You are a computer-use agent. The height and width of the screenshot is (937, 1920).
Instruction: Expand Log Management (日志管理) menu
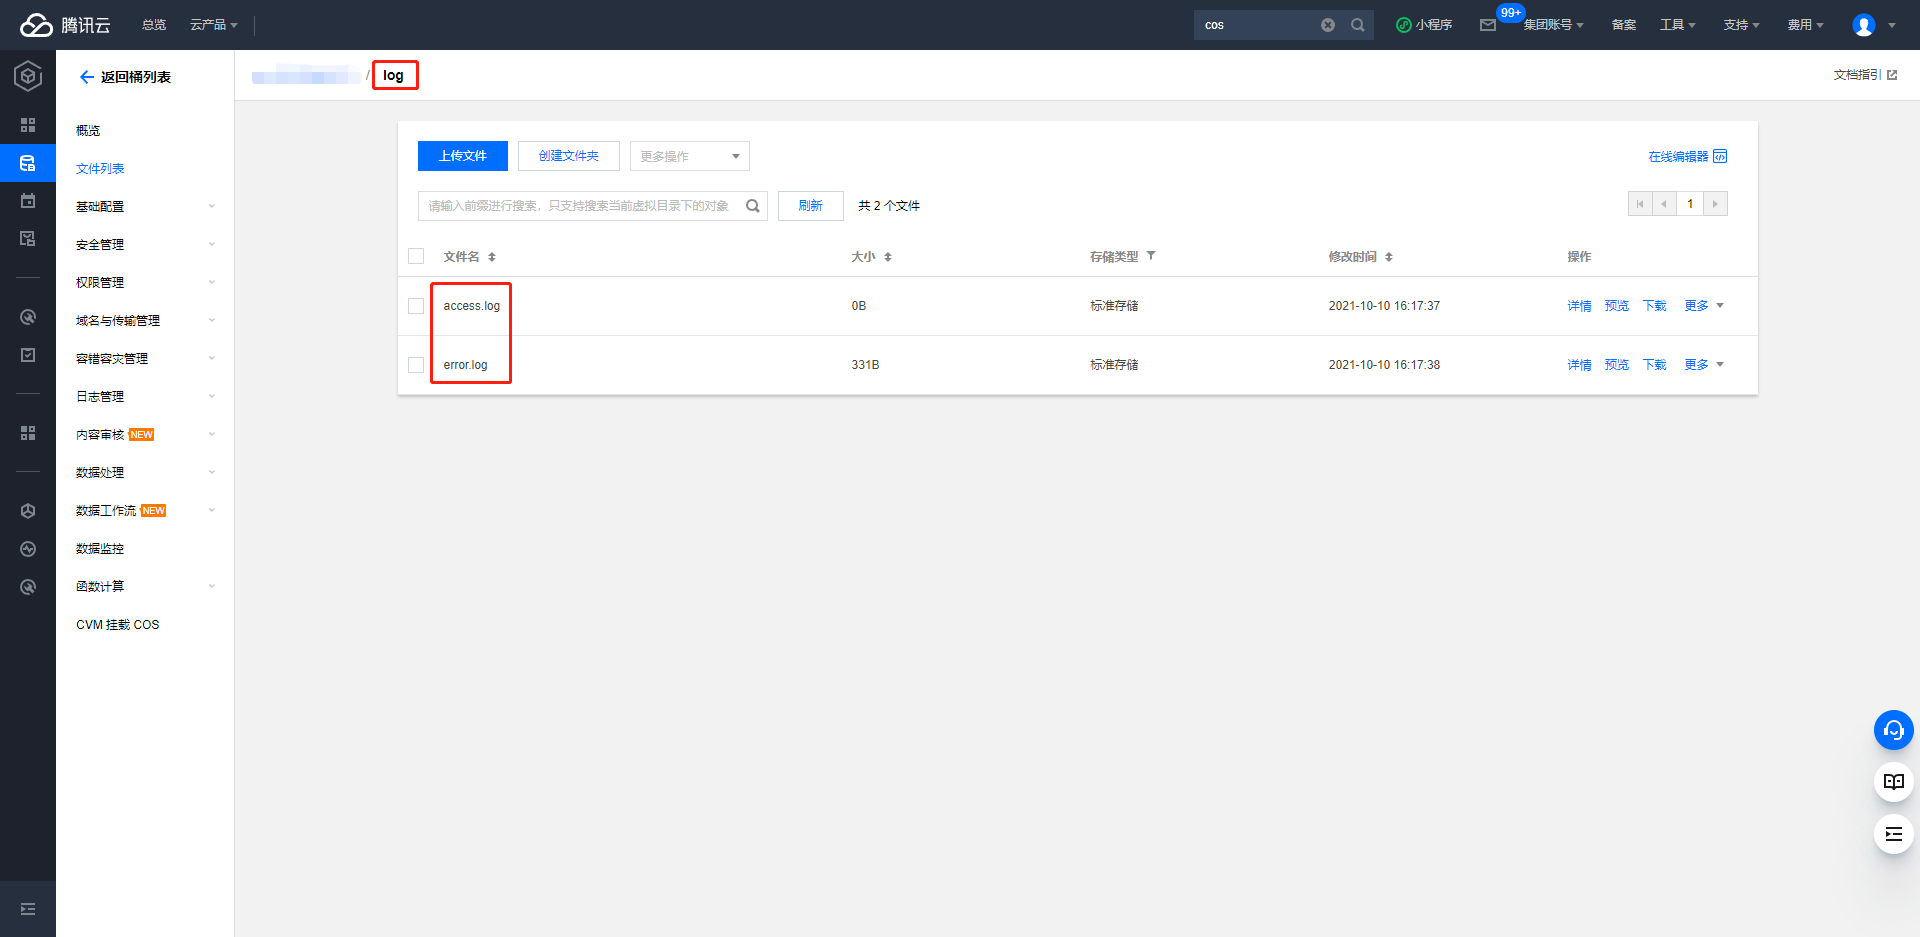pos(145,397)
